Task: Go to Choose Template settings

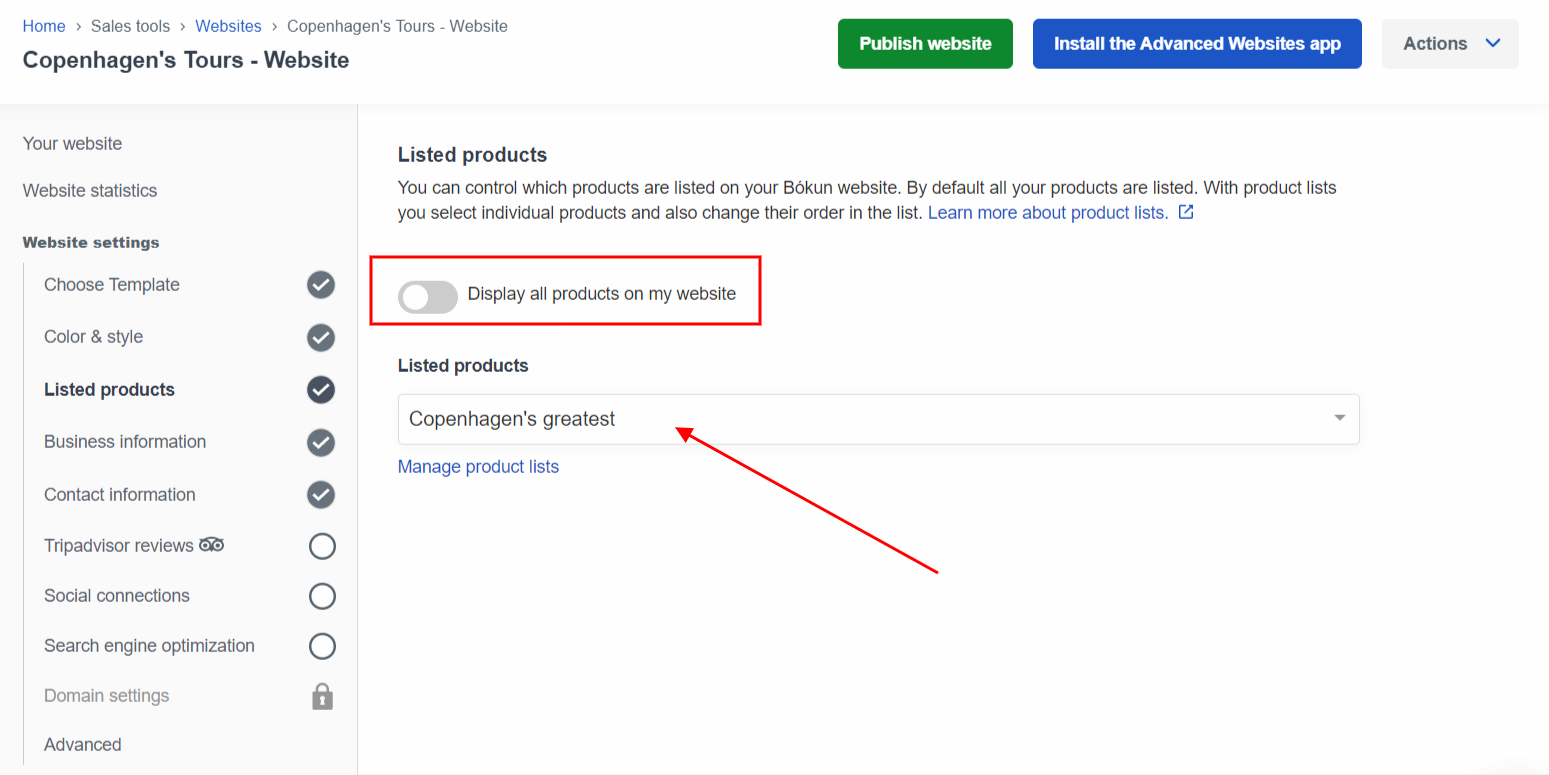Action: click(112, 285)
